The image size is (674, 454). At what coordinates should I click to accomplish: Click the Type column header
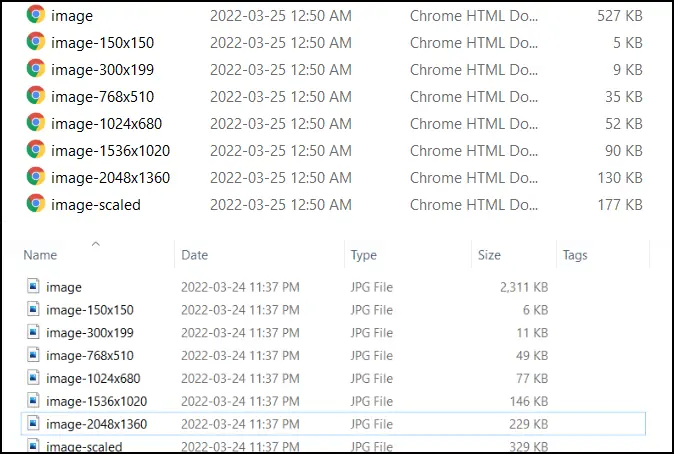363,256
